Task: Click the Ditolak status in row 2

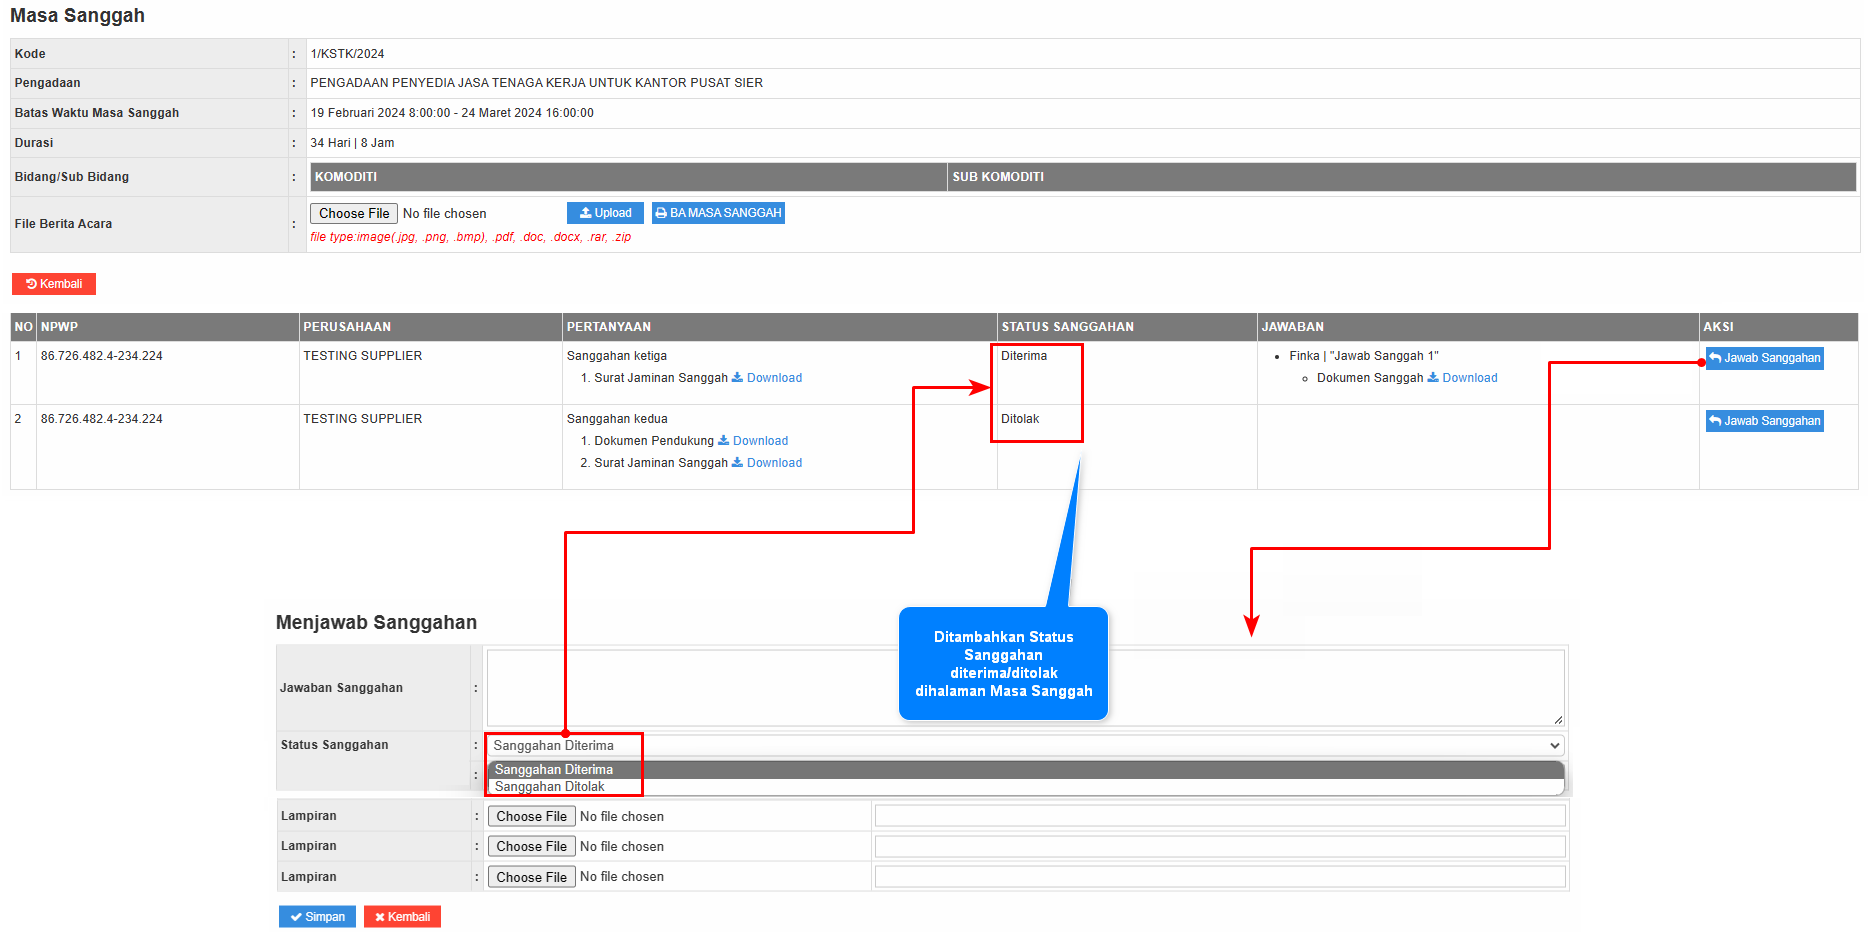Action: click(1020, 419)
